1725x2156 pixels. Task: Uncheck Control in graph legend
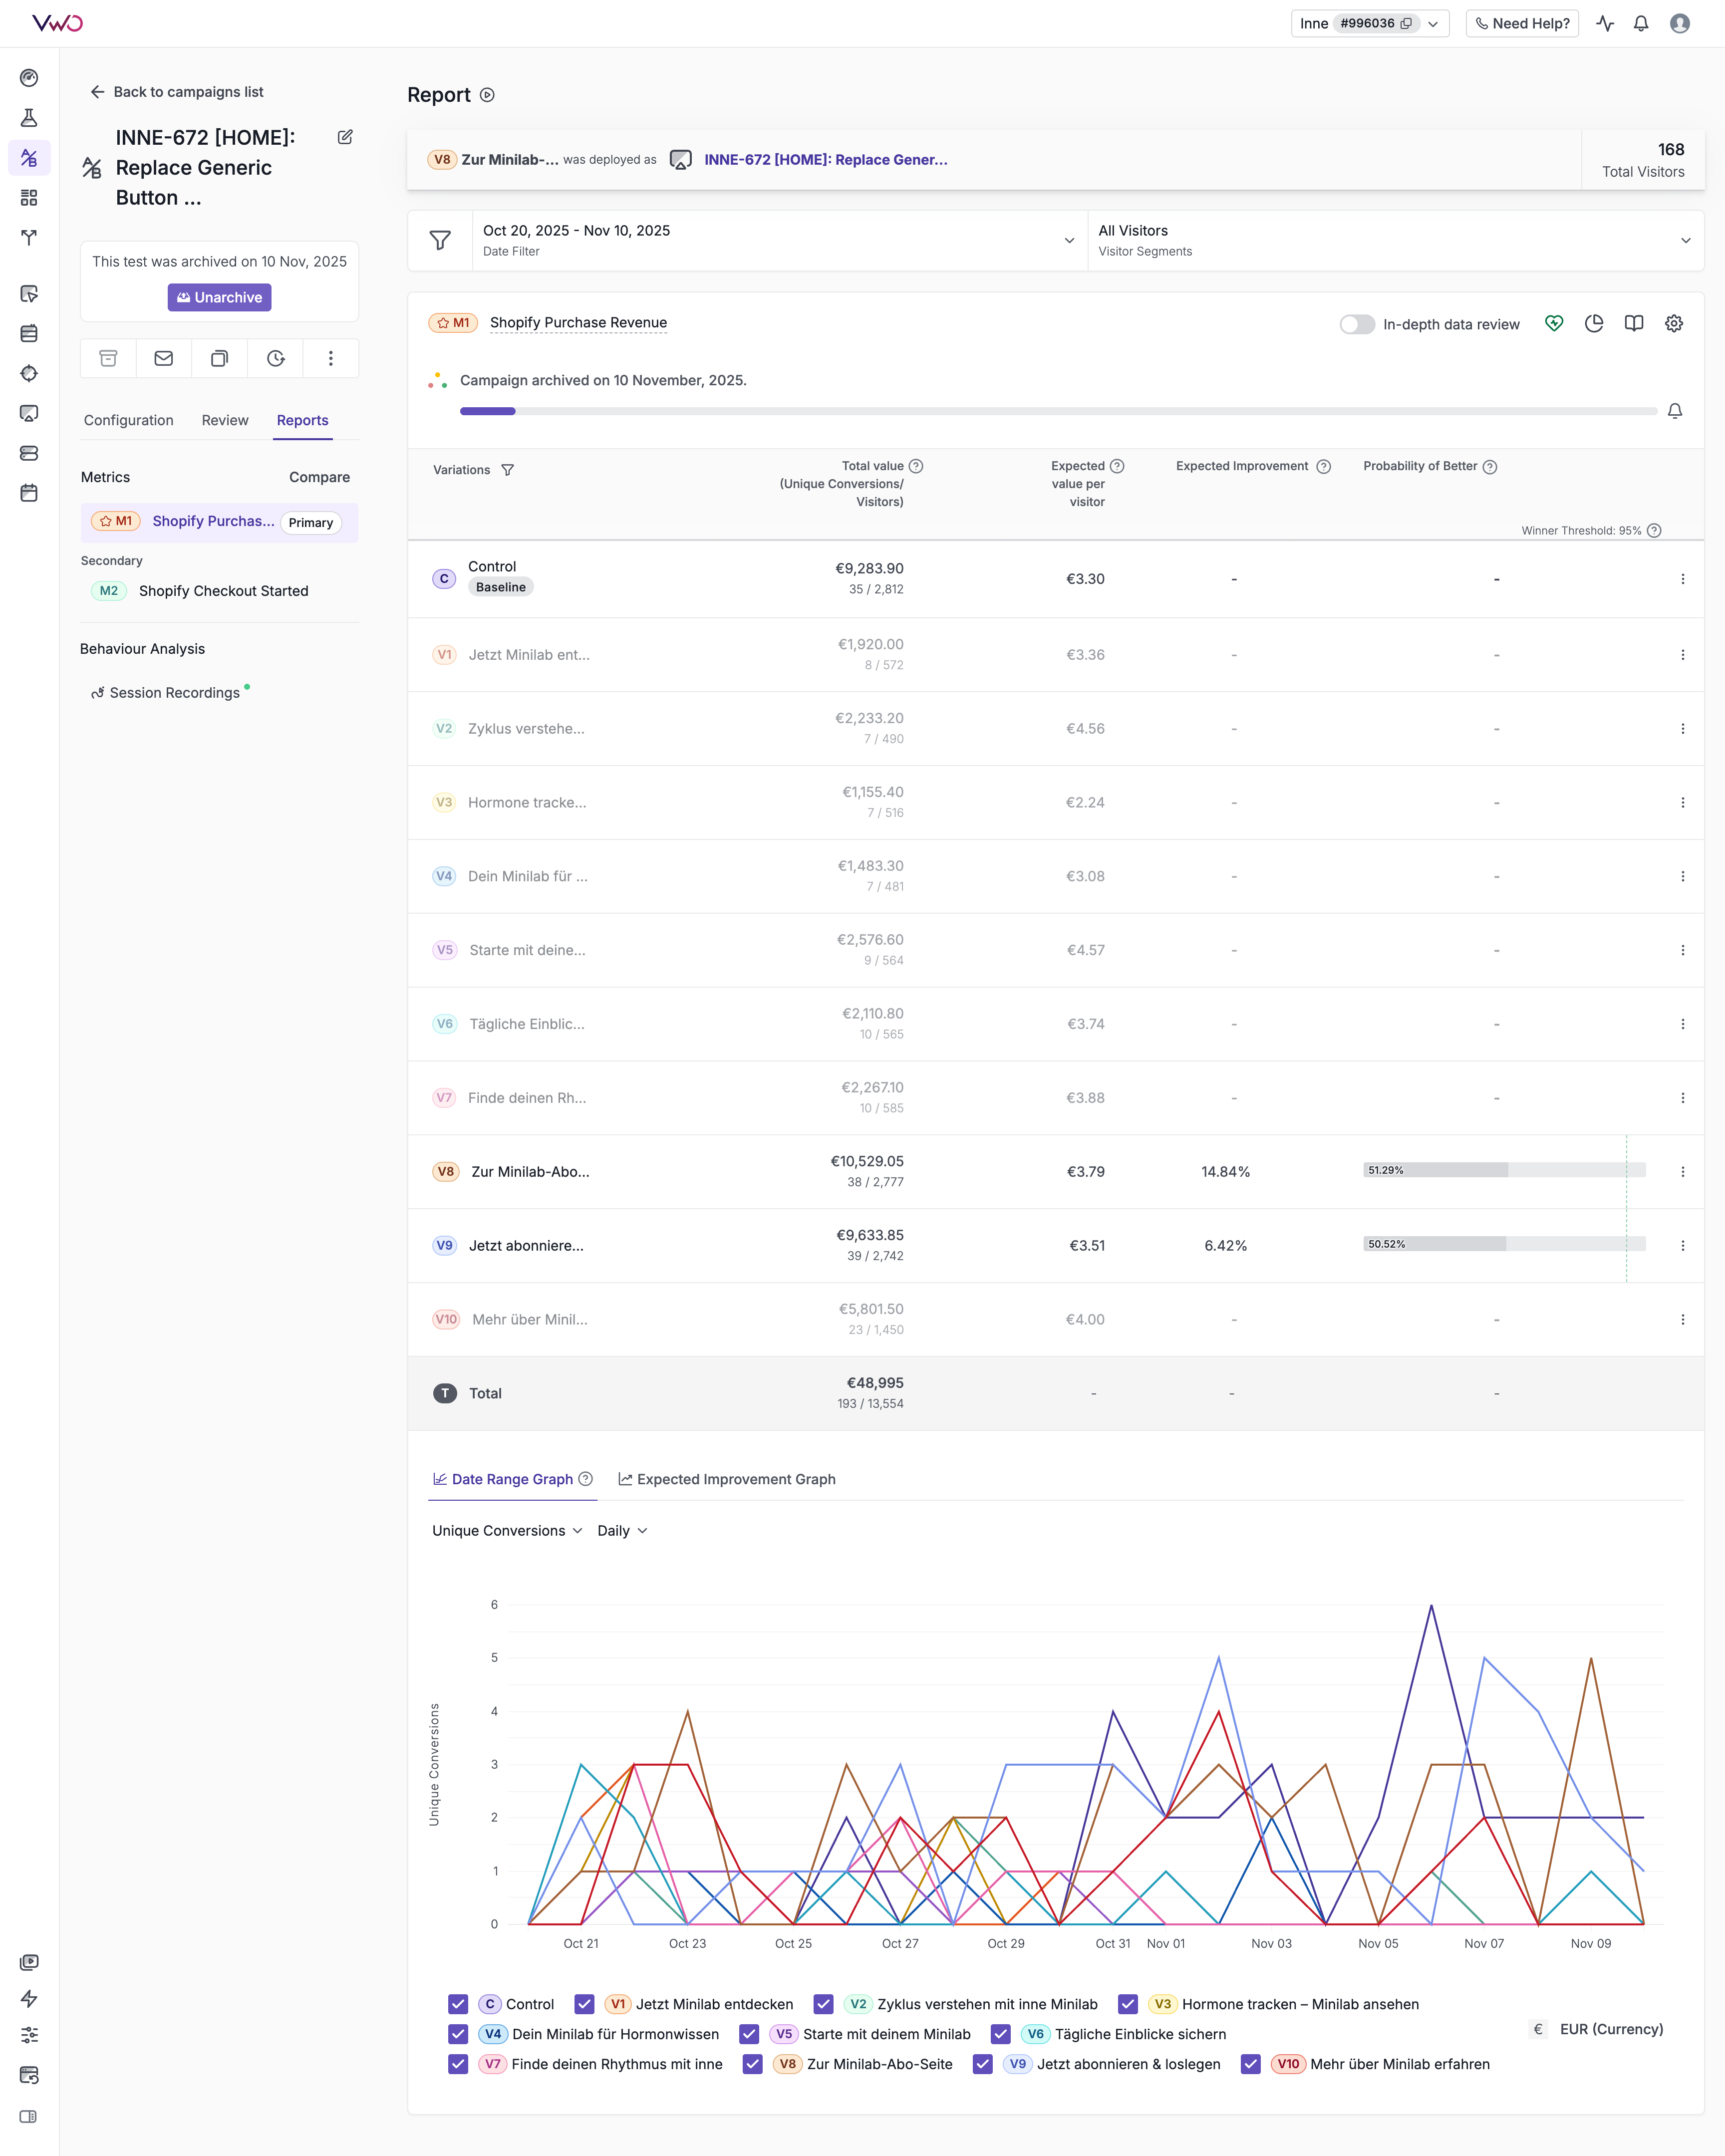[458, 2004]
